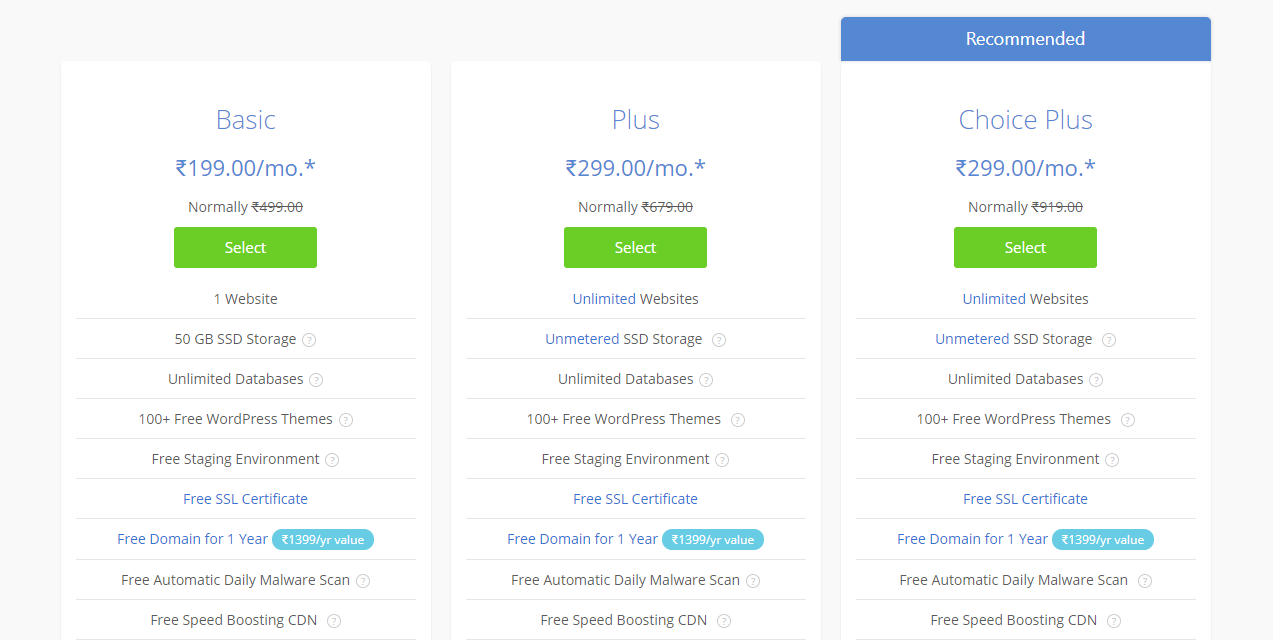Open help icon for Basic 50 GB SSD Storage
This screenshot has width=1273, height=640.
point(309,340)
